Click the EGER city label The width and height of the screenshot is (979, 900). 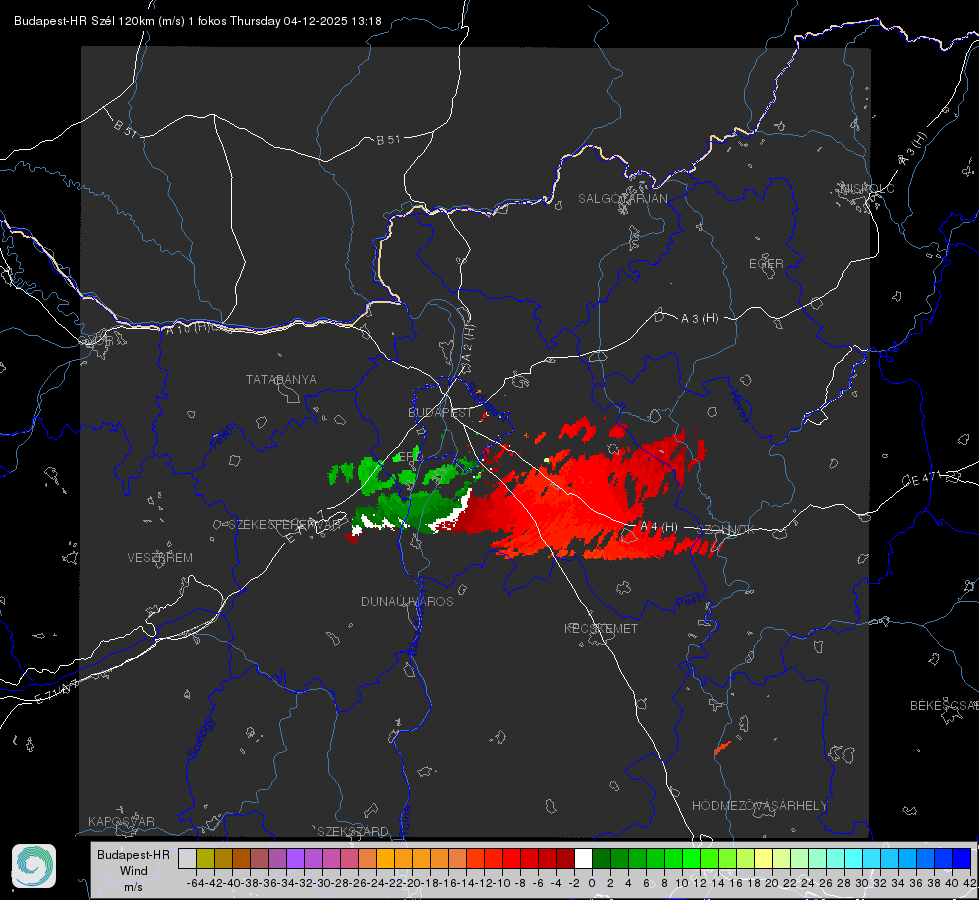pos(766,264)
